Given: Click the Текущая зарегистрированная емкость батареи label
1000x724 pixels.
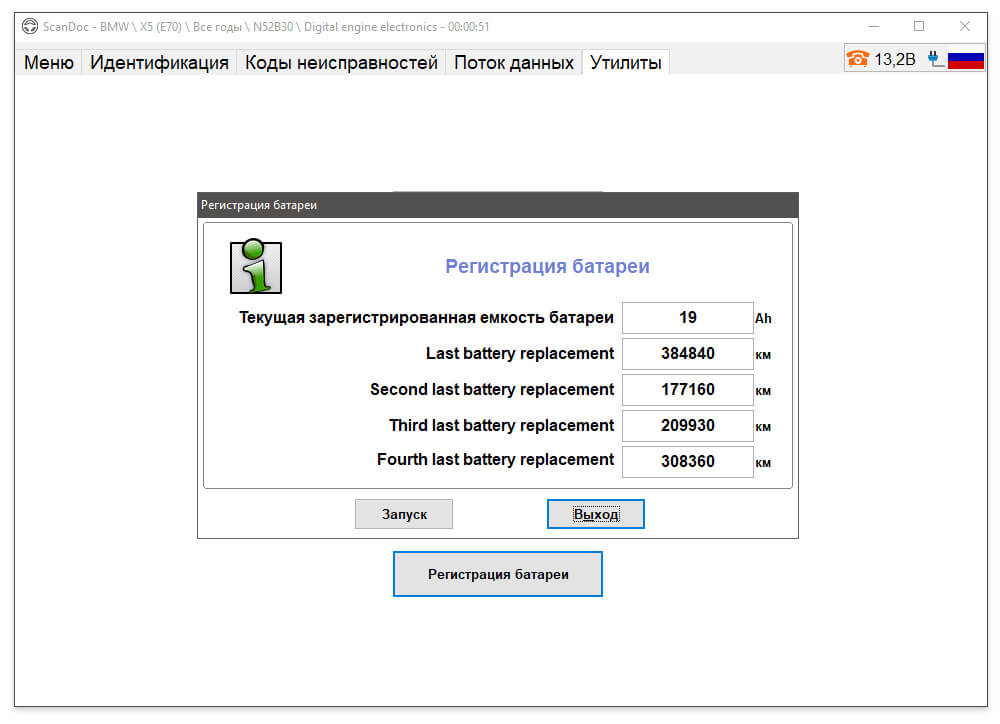Looking at the screenshot, I should (426, 318).
